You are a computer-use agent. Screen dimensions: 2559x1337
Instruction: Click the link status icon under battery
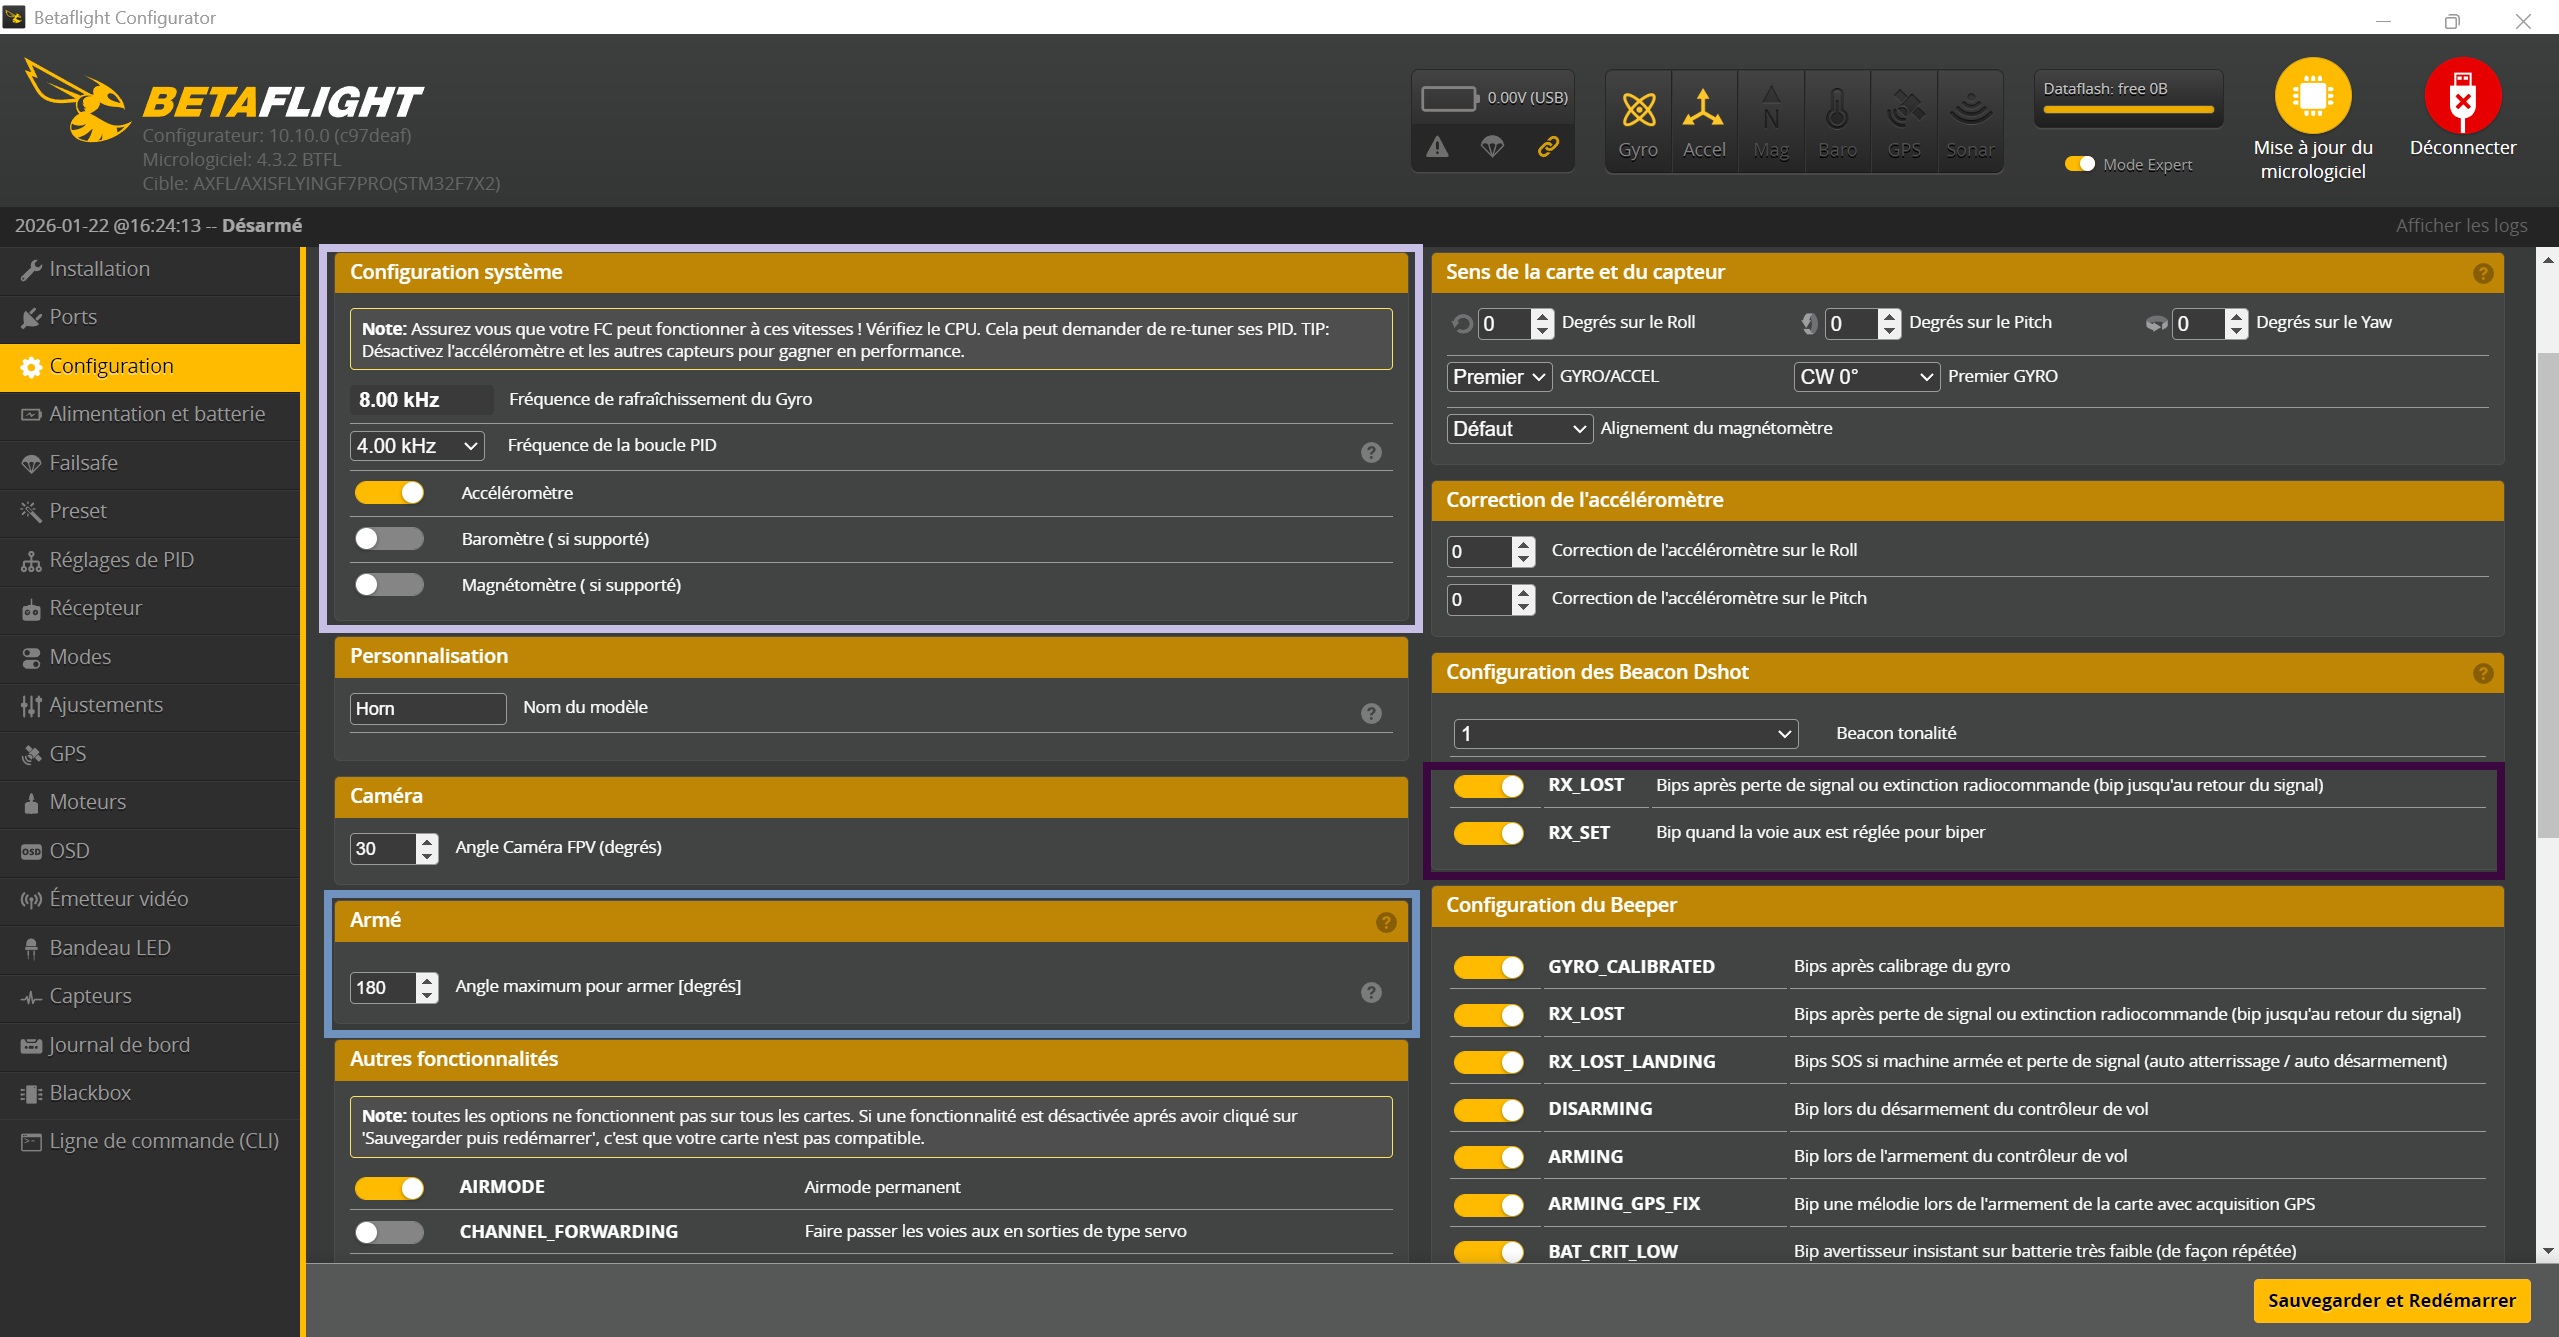coord(1547,147)
